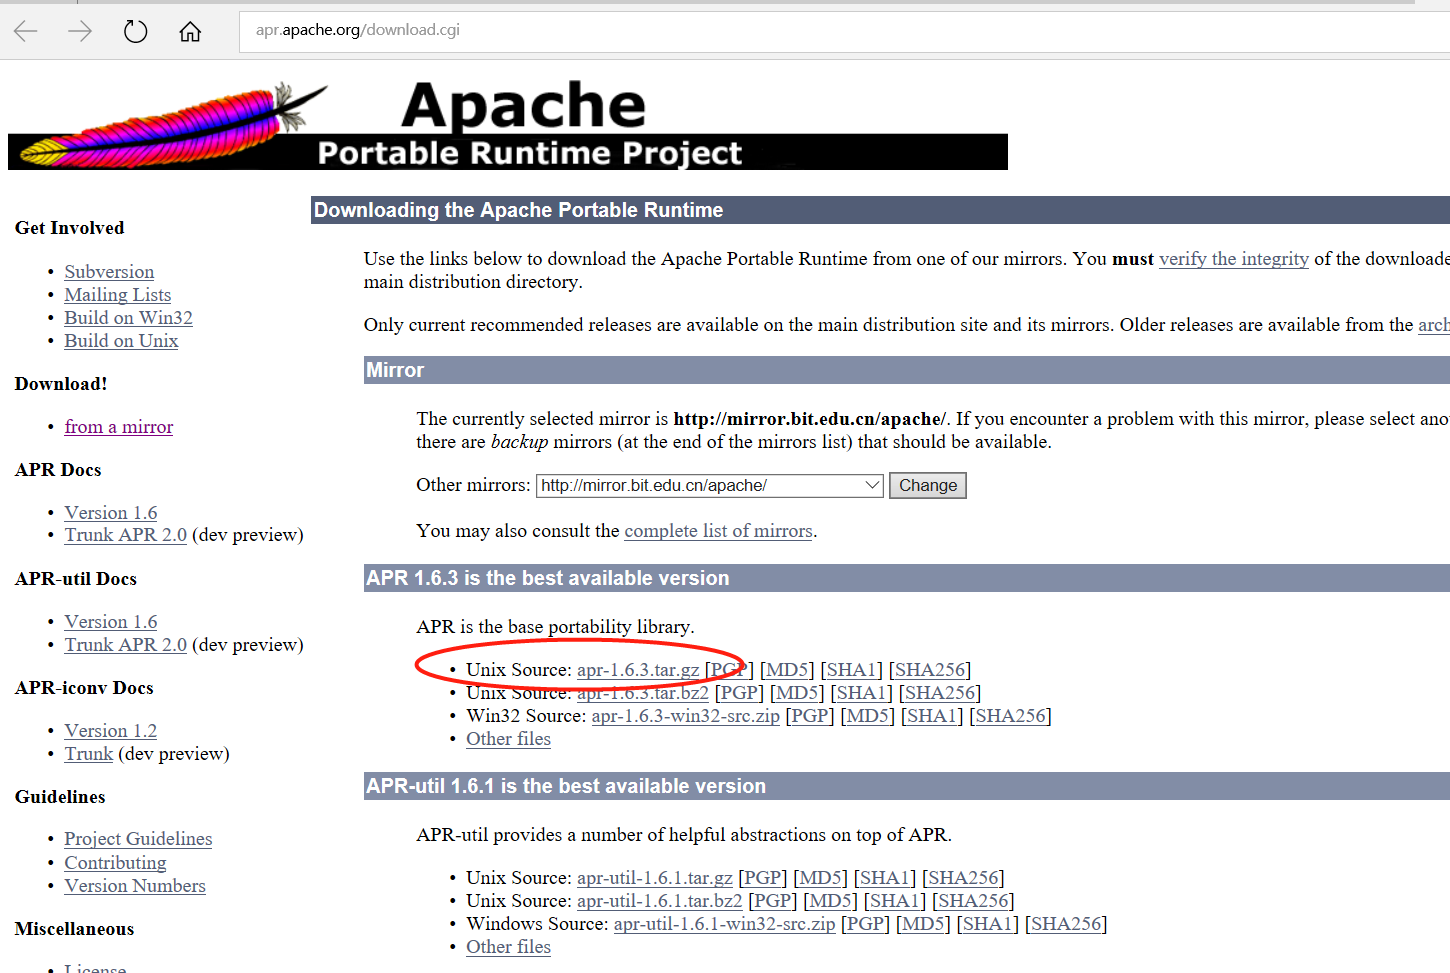Open APR-util Docs Version 1.6 link
The width and height of the screenshot is (1450, 973).
tap(111, 622)
